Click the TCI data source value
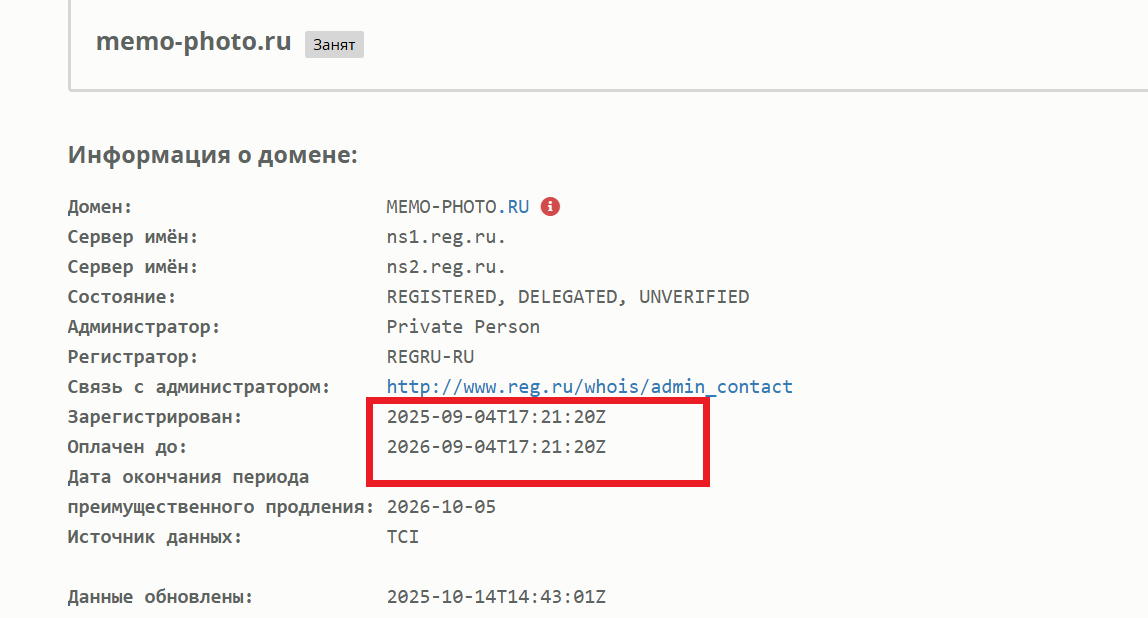1148x618 pixels. 403,537
